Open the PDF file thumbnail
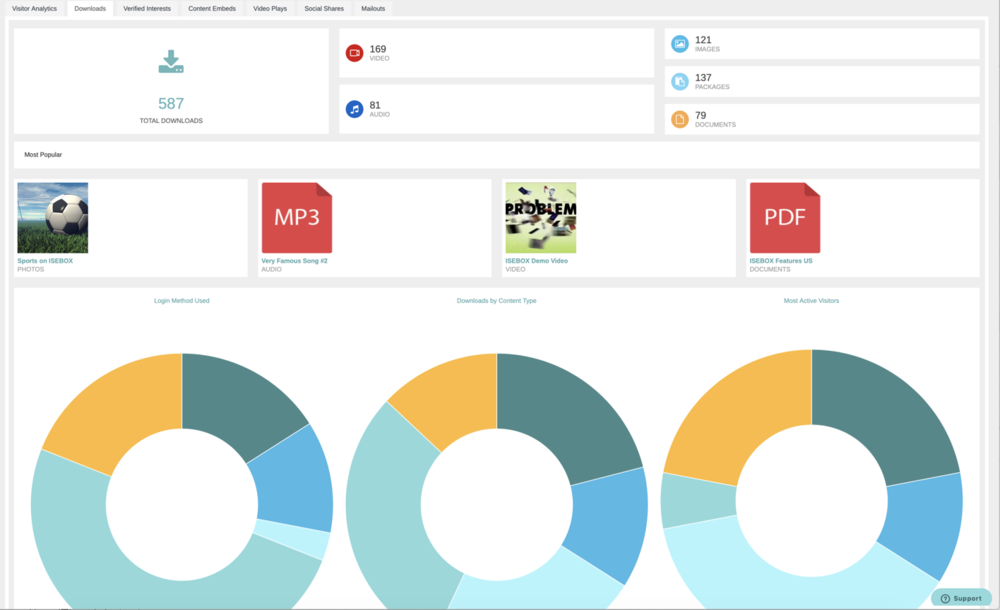 tap(785, 218)
